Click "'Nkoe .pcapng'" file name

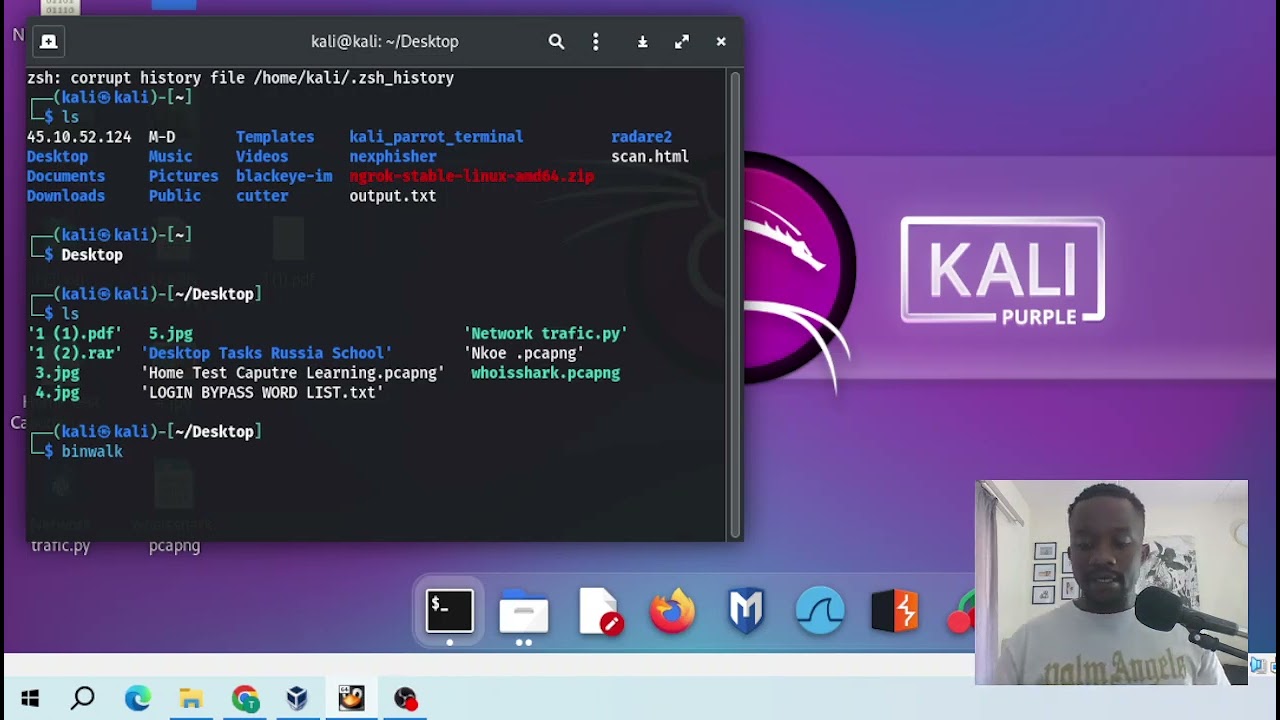pyautogui.click(x=523, y=353)
